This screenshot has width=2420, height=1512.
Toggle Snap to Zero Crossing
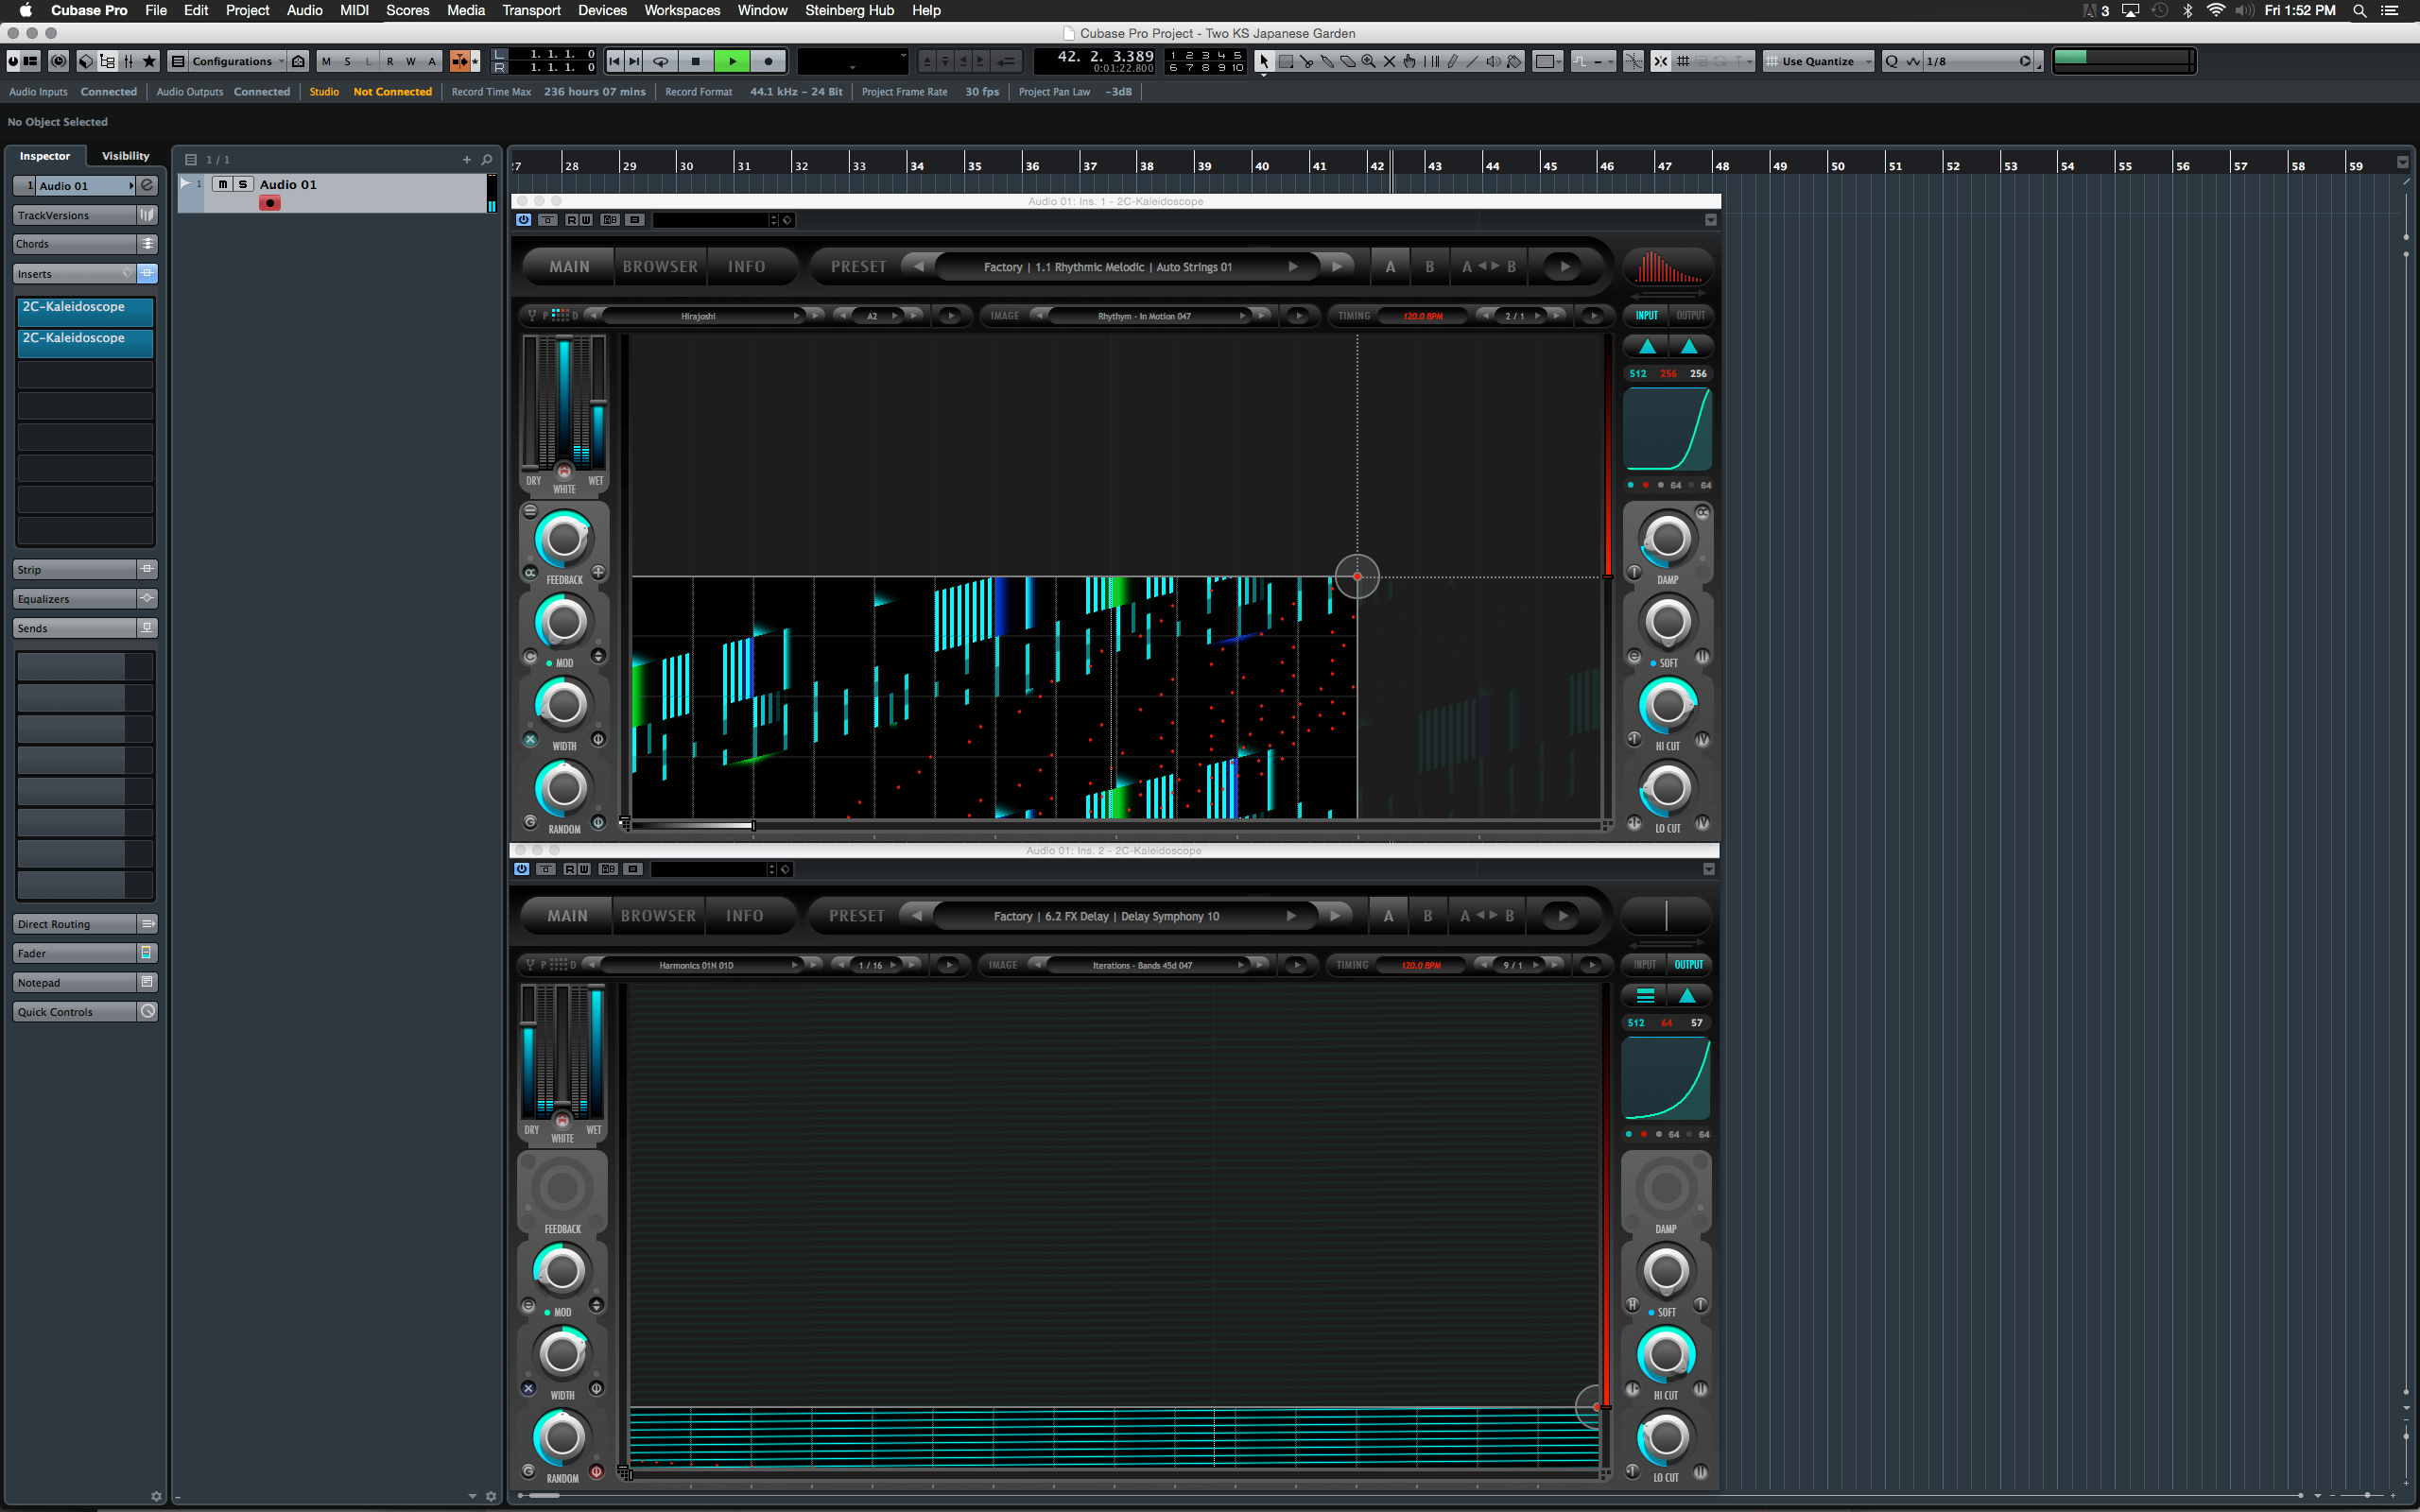coord(1633,61)
